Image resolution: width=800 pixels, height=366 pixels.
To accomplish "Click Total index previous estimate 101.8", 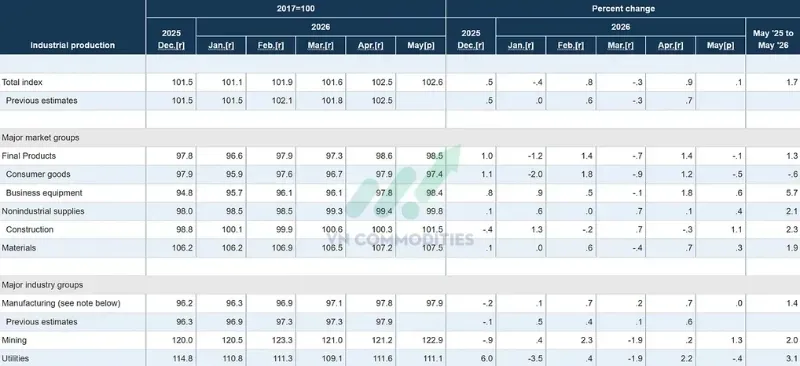I will tap(333, 101).
